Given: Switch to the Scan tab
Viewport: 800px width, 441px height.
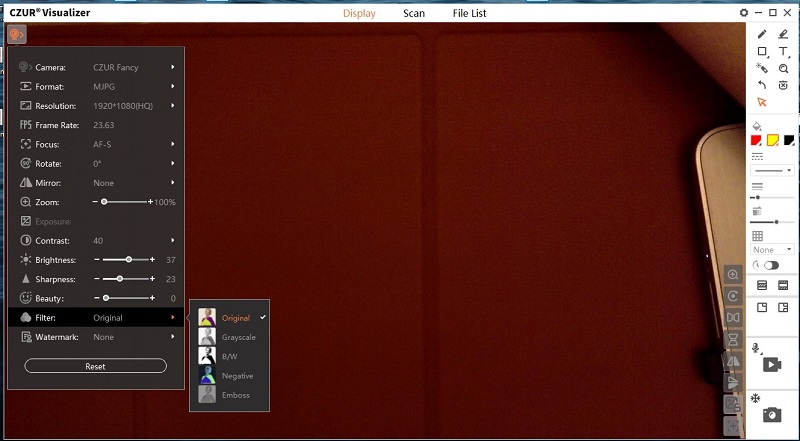Looking at the screenshot, I should 413,13.
